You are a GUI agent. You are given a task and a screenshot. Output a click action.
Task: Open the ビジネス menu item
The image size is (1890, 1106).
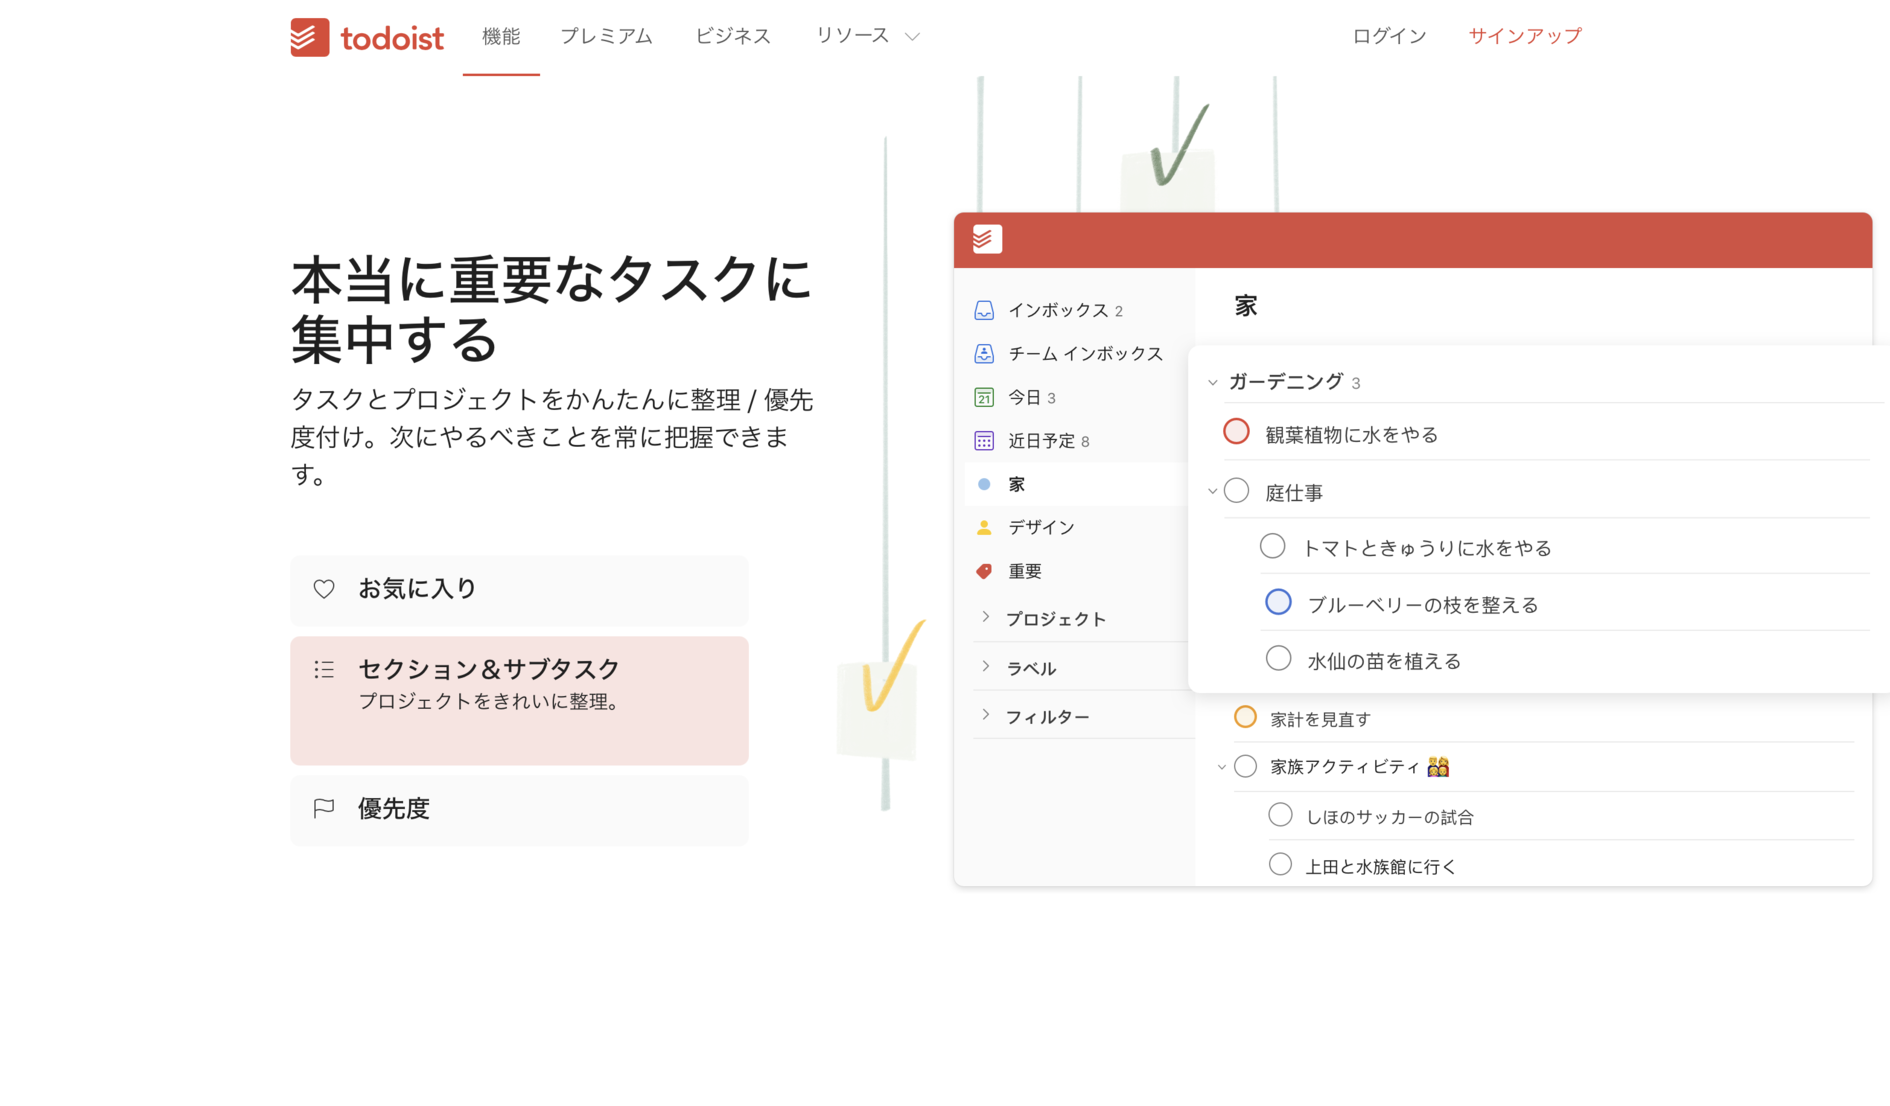click(x=733, y=36)
